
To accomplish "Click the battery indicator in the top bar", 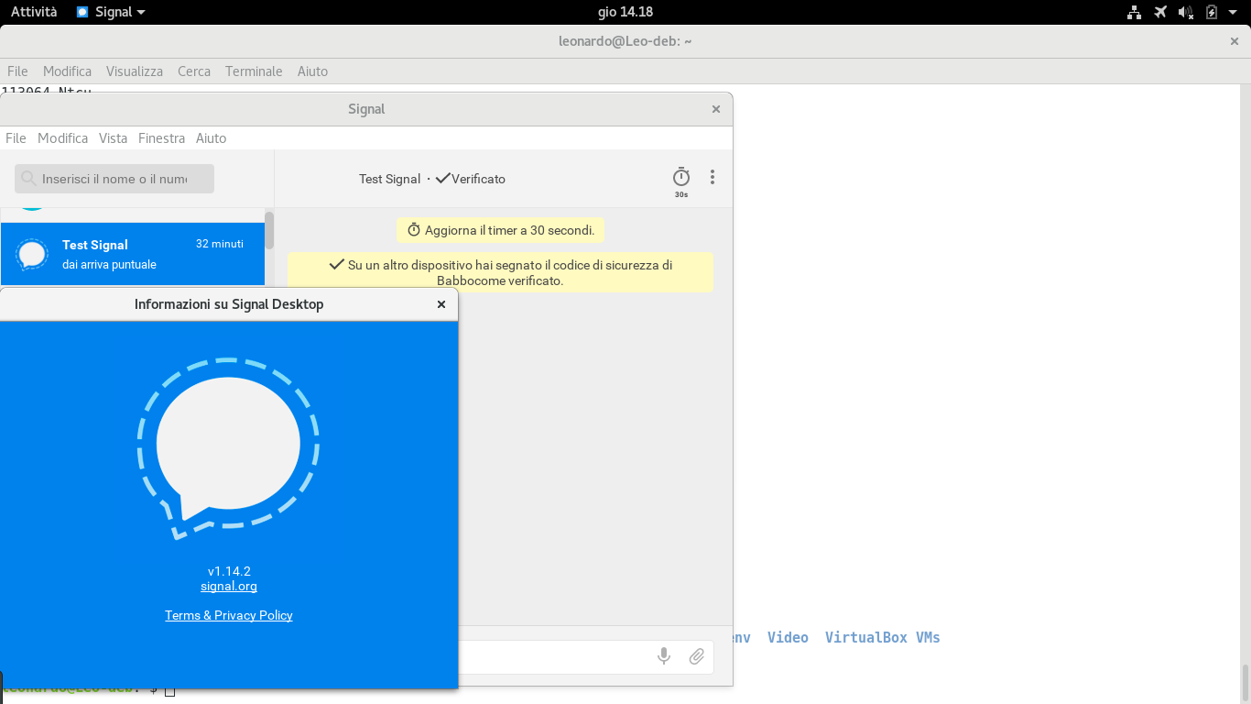I will tap(1212, 11).
